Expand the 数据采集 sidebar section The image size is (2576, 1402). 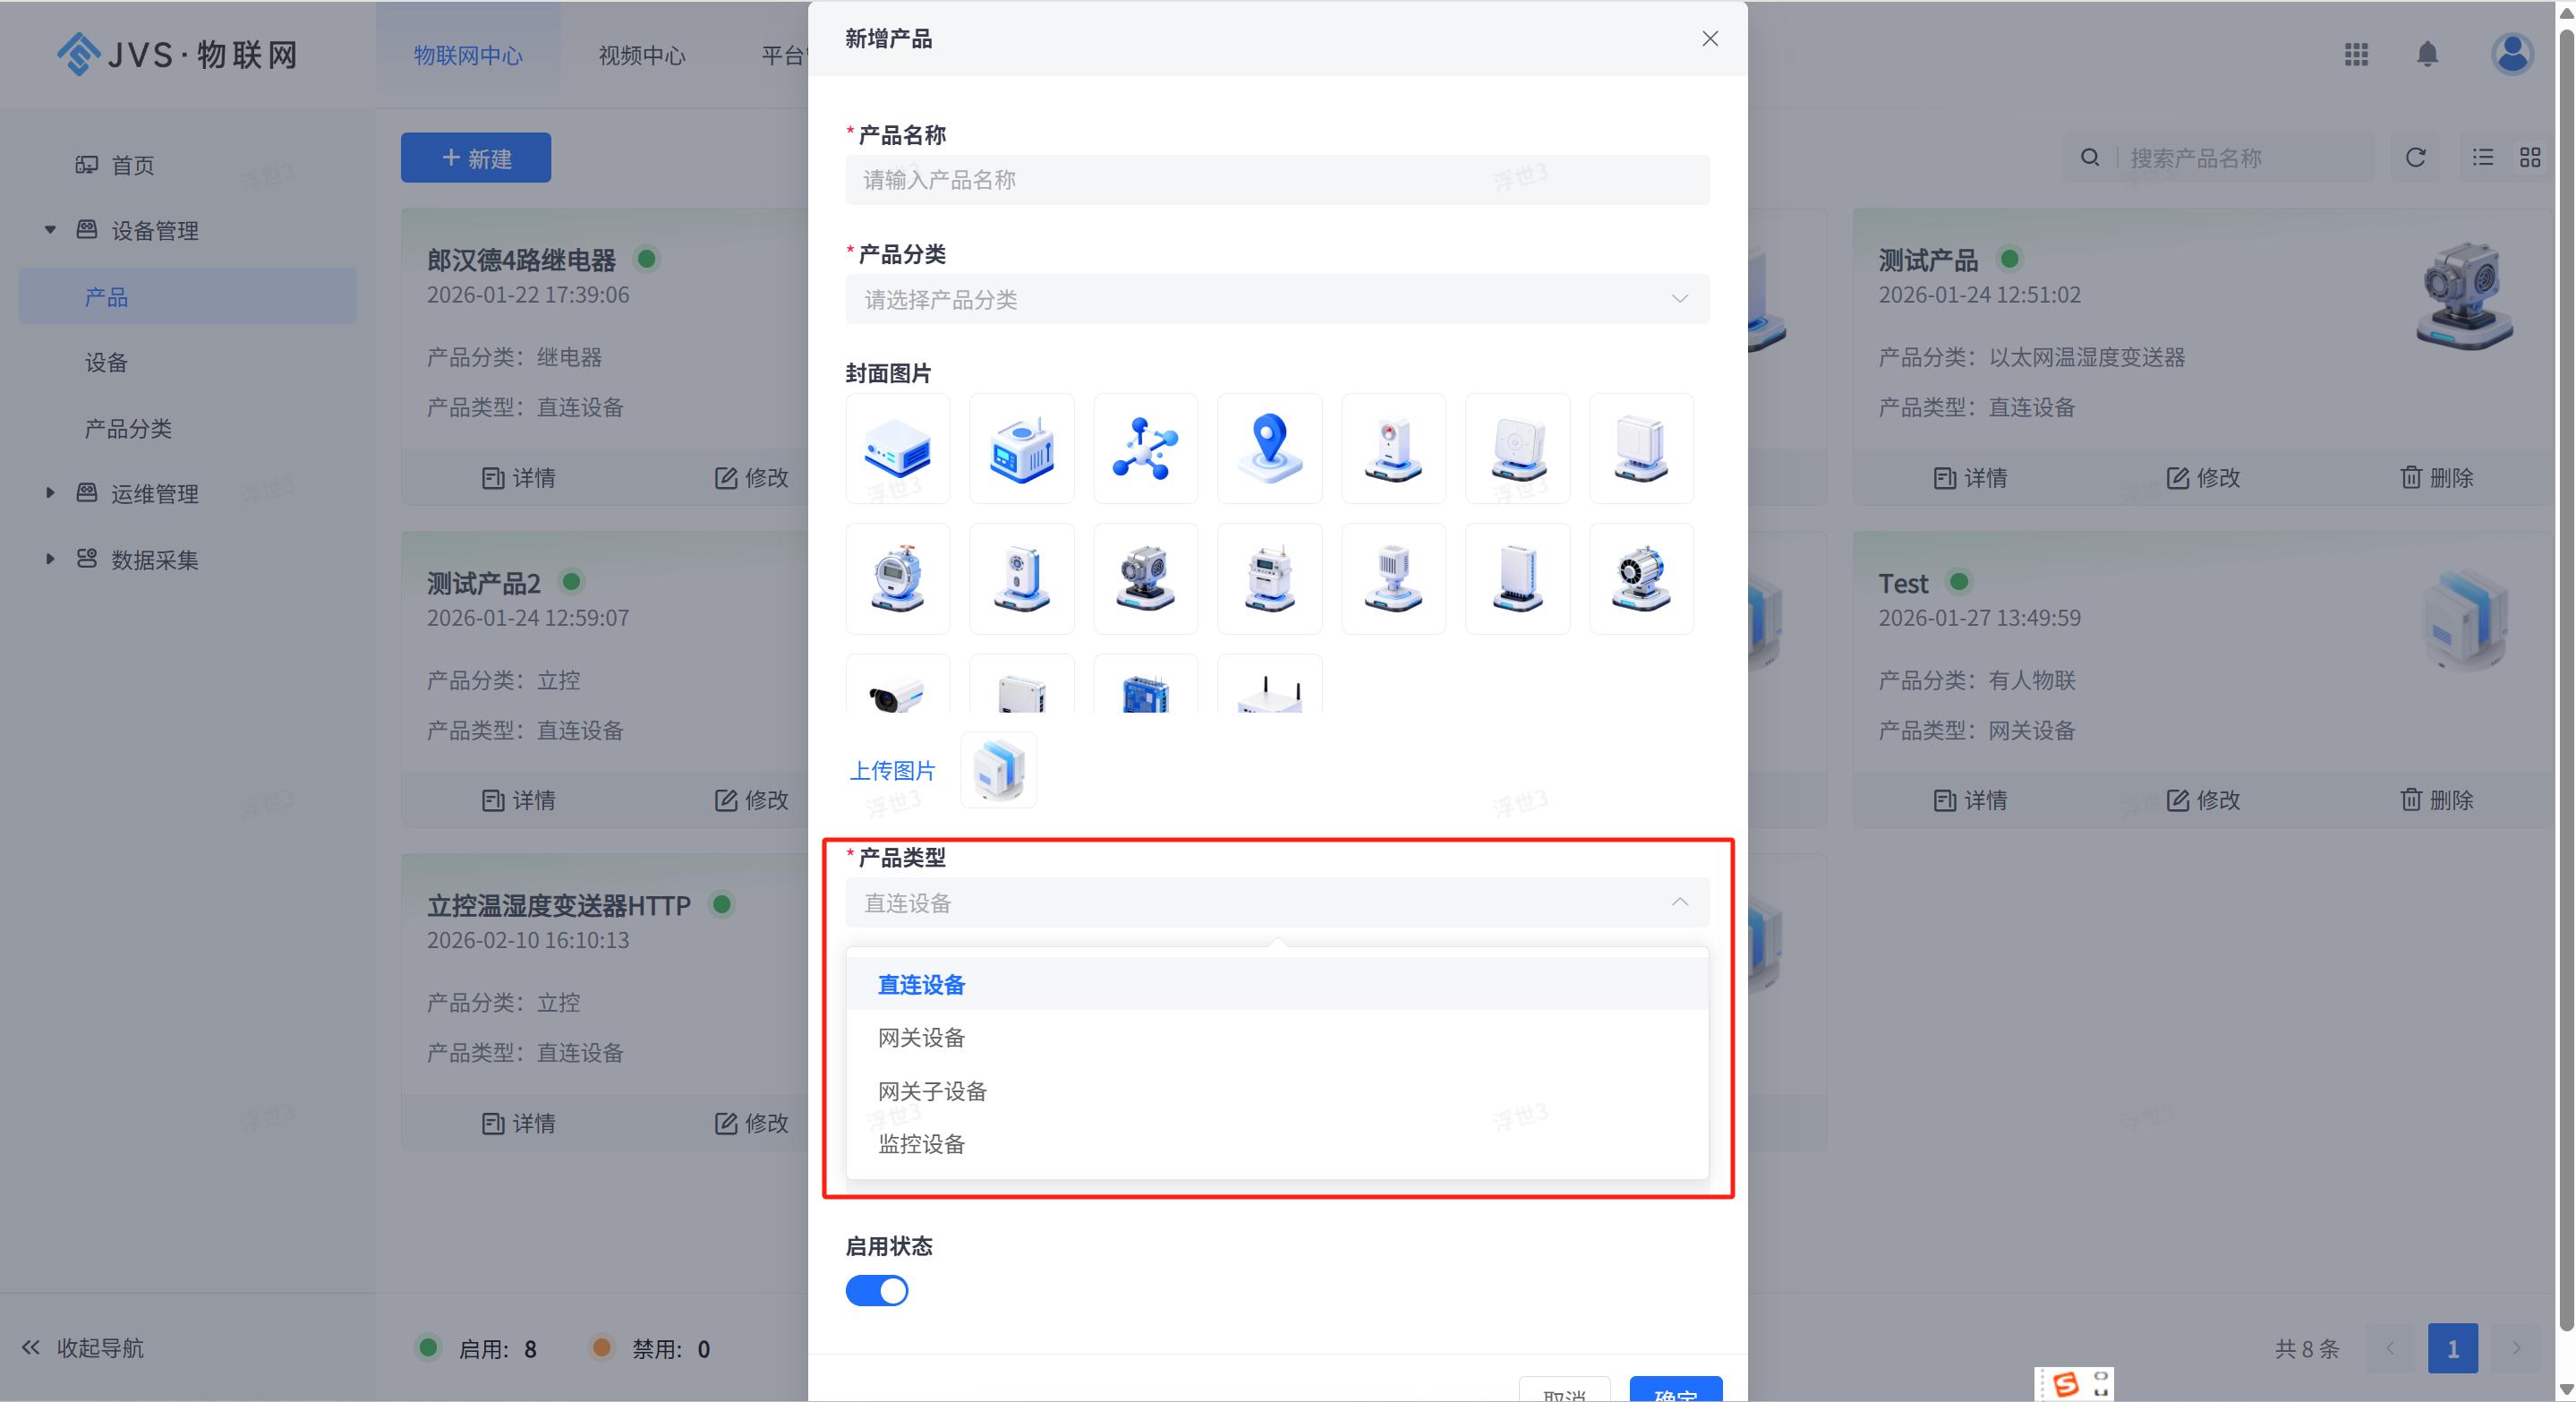coord(50,559)
